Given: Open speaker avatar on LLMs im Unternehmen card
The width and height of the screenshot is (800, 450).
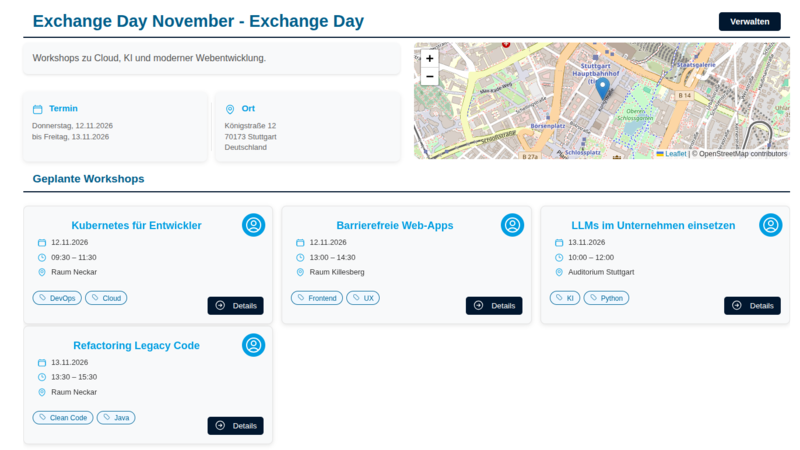Looking at the screenshot, I should 770,225.
